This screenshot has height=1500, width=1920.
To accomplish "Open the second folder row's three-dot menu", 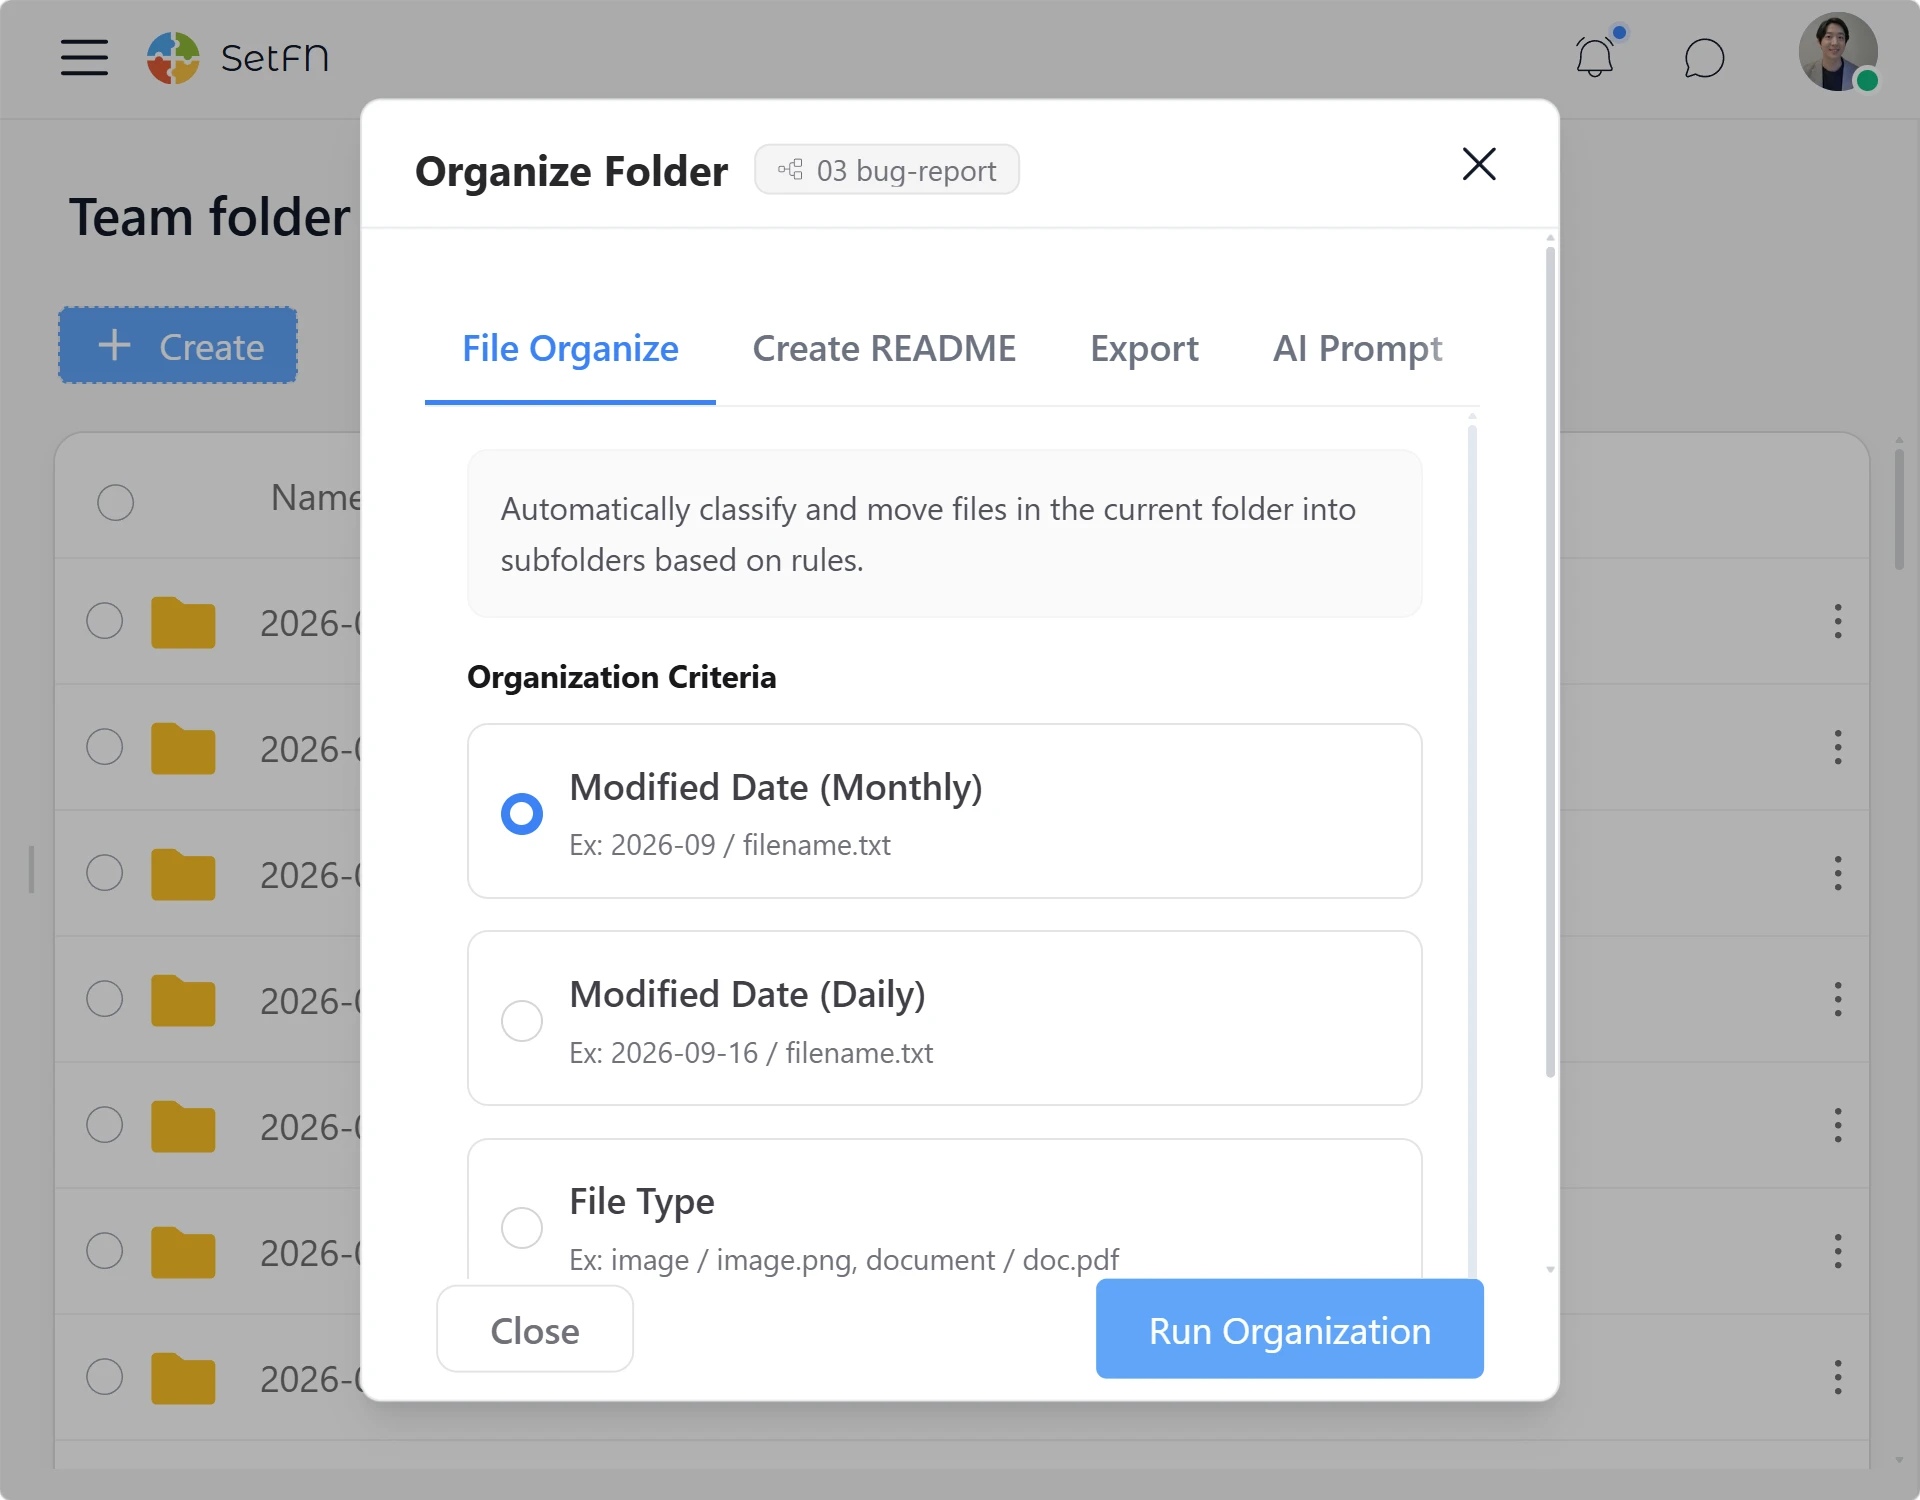I will point(1838,747).
